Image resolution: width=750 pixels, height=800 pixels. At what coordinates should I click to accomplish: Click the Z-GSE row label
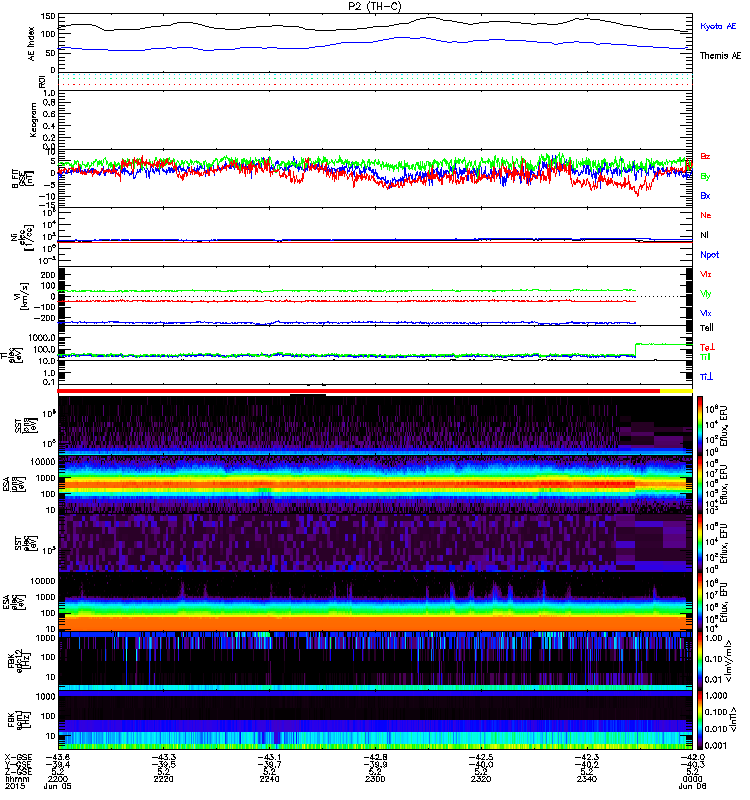coord(18,771)
